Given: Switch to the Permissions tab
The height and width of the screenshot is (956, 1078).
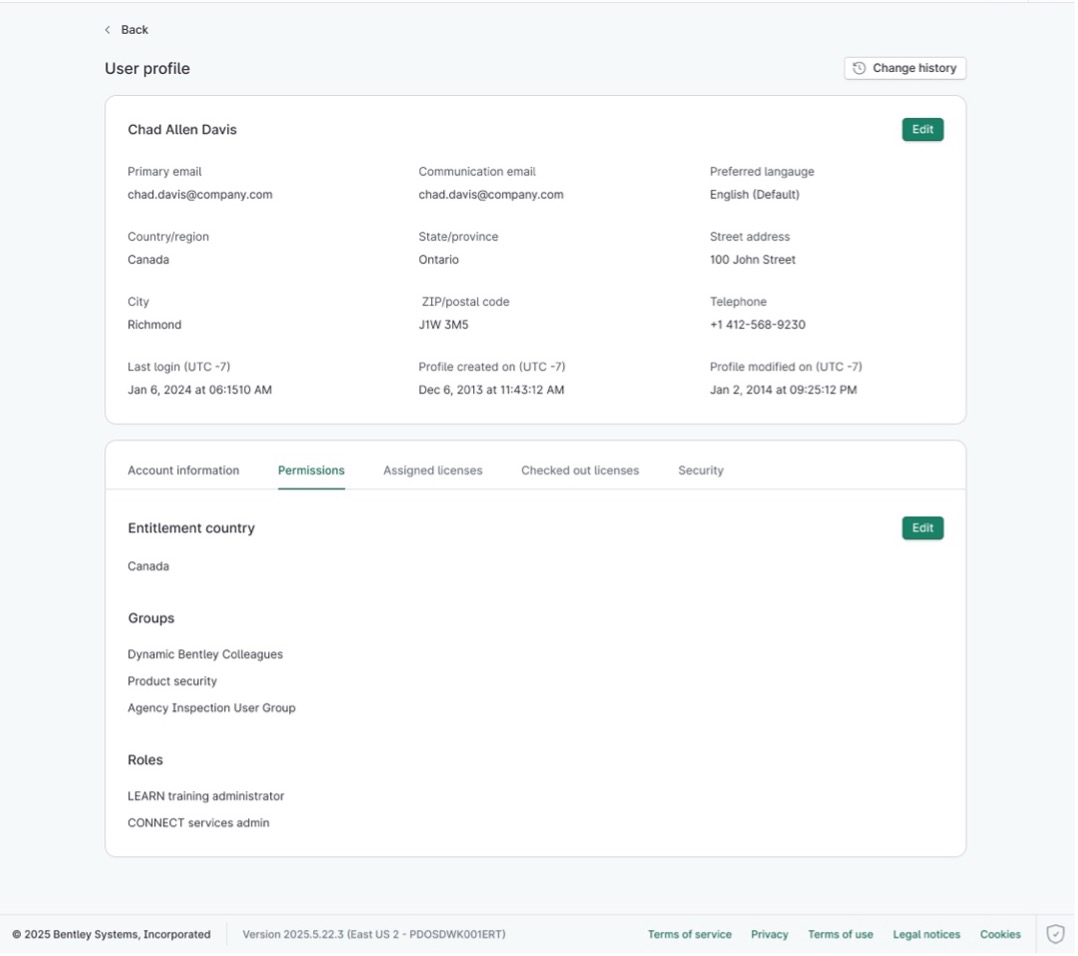Looking at the screenshot, I should [x=311, y=469].
